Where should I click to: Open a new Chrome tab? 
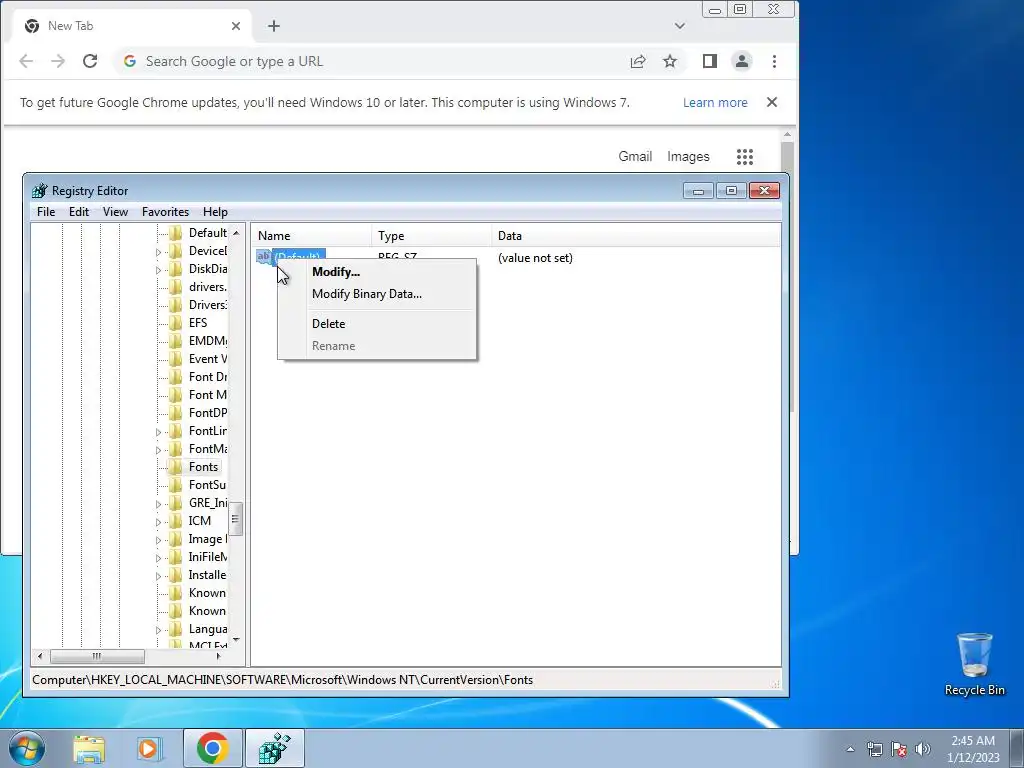pyautogui.click(x=274, y=26)
